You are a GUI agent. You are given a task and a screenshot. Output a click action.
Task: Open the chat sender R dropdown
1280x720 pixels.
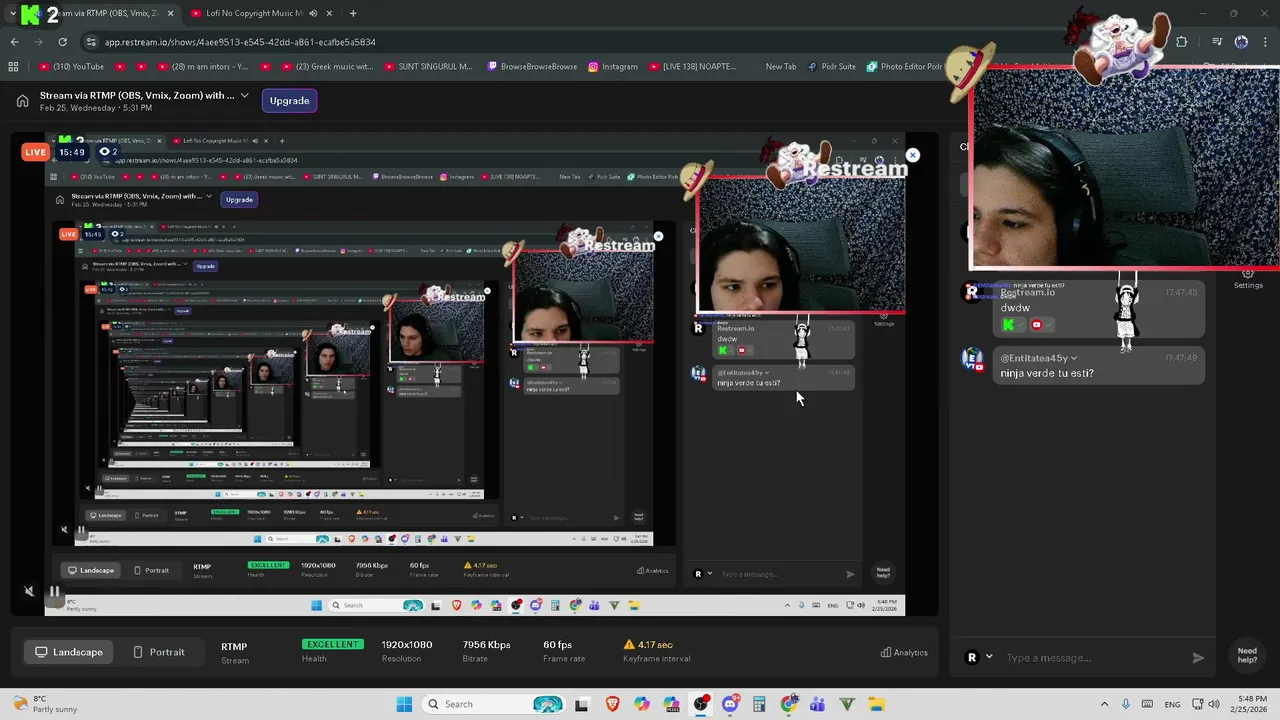tap(979, 657)
